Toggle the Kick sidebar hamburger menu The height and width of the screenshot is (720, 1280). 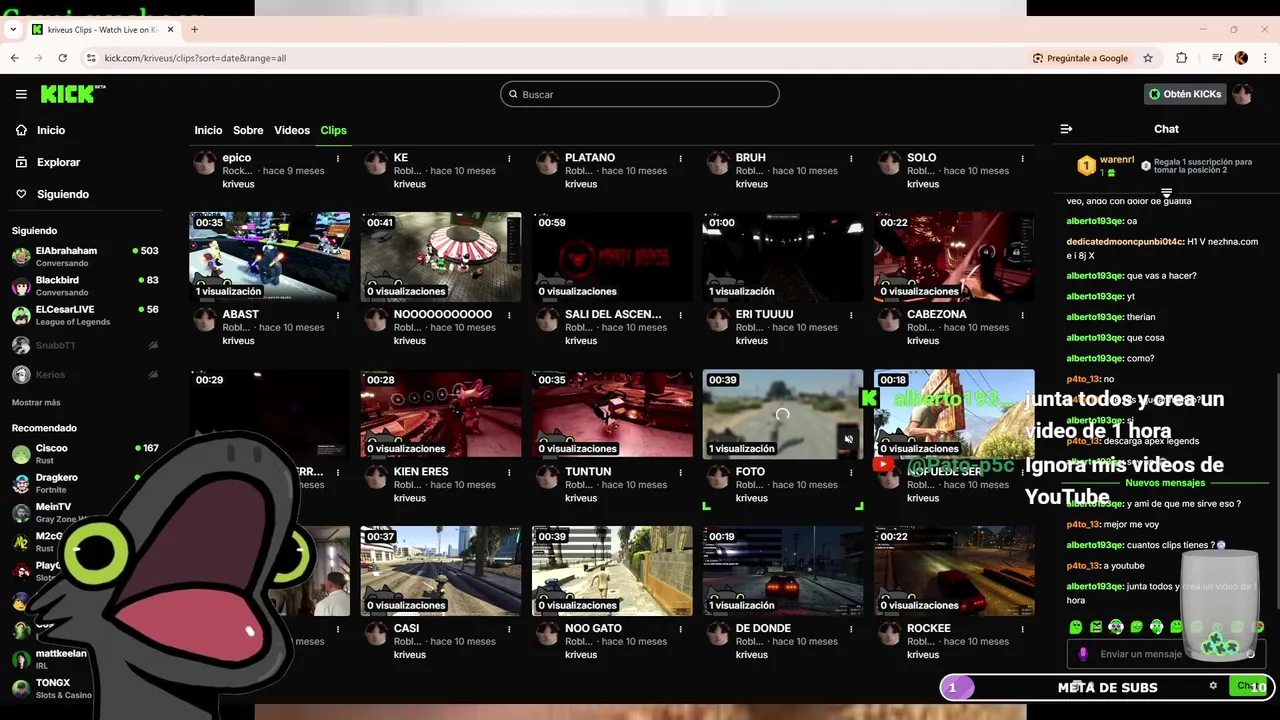click(x=21, y=94)
